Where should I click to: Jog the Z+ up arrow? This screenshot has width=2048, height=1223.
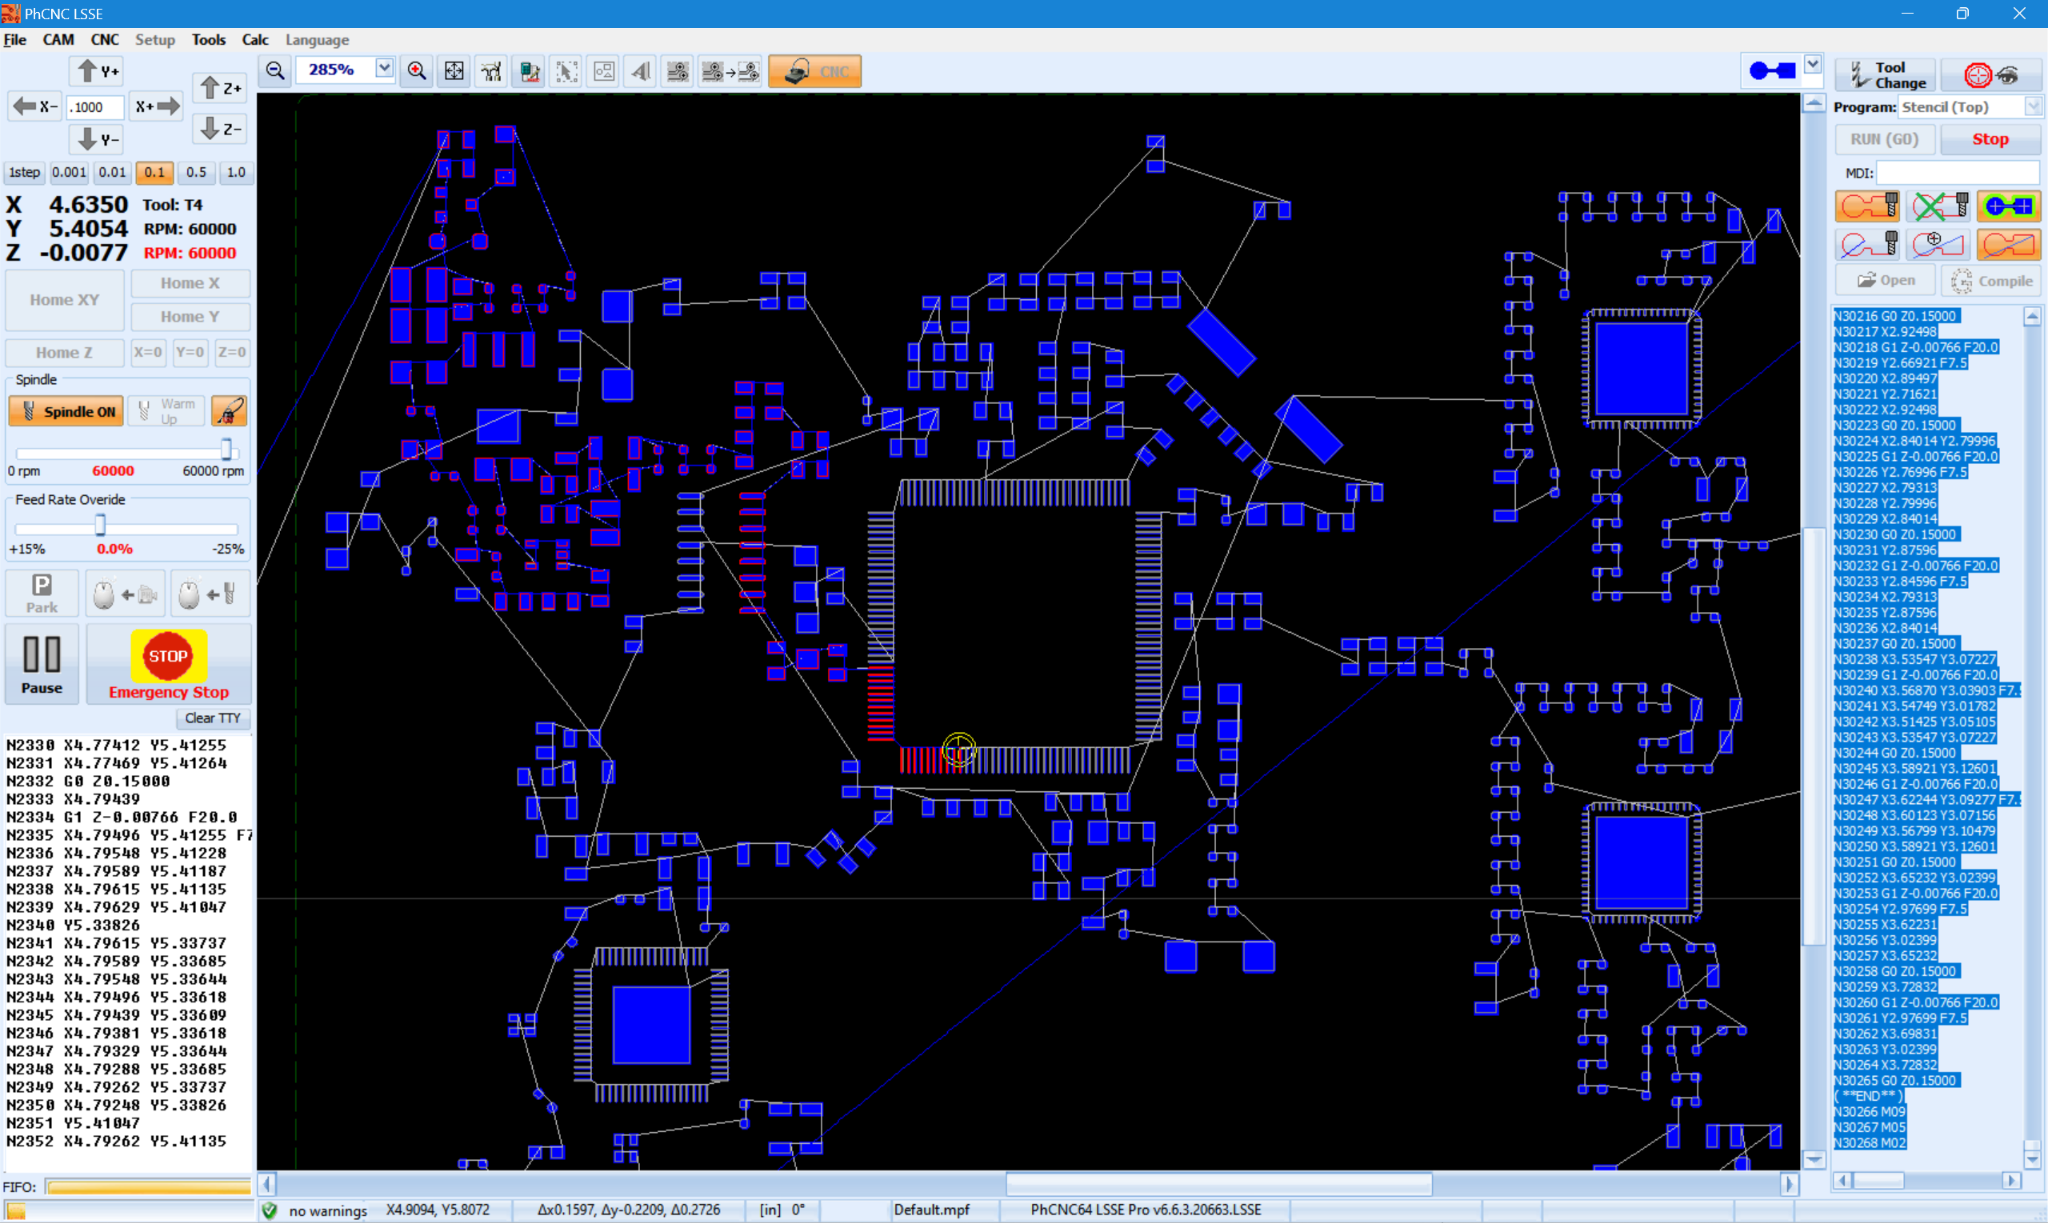[220, 88]
